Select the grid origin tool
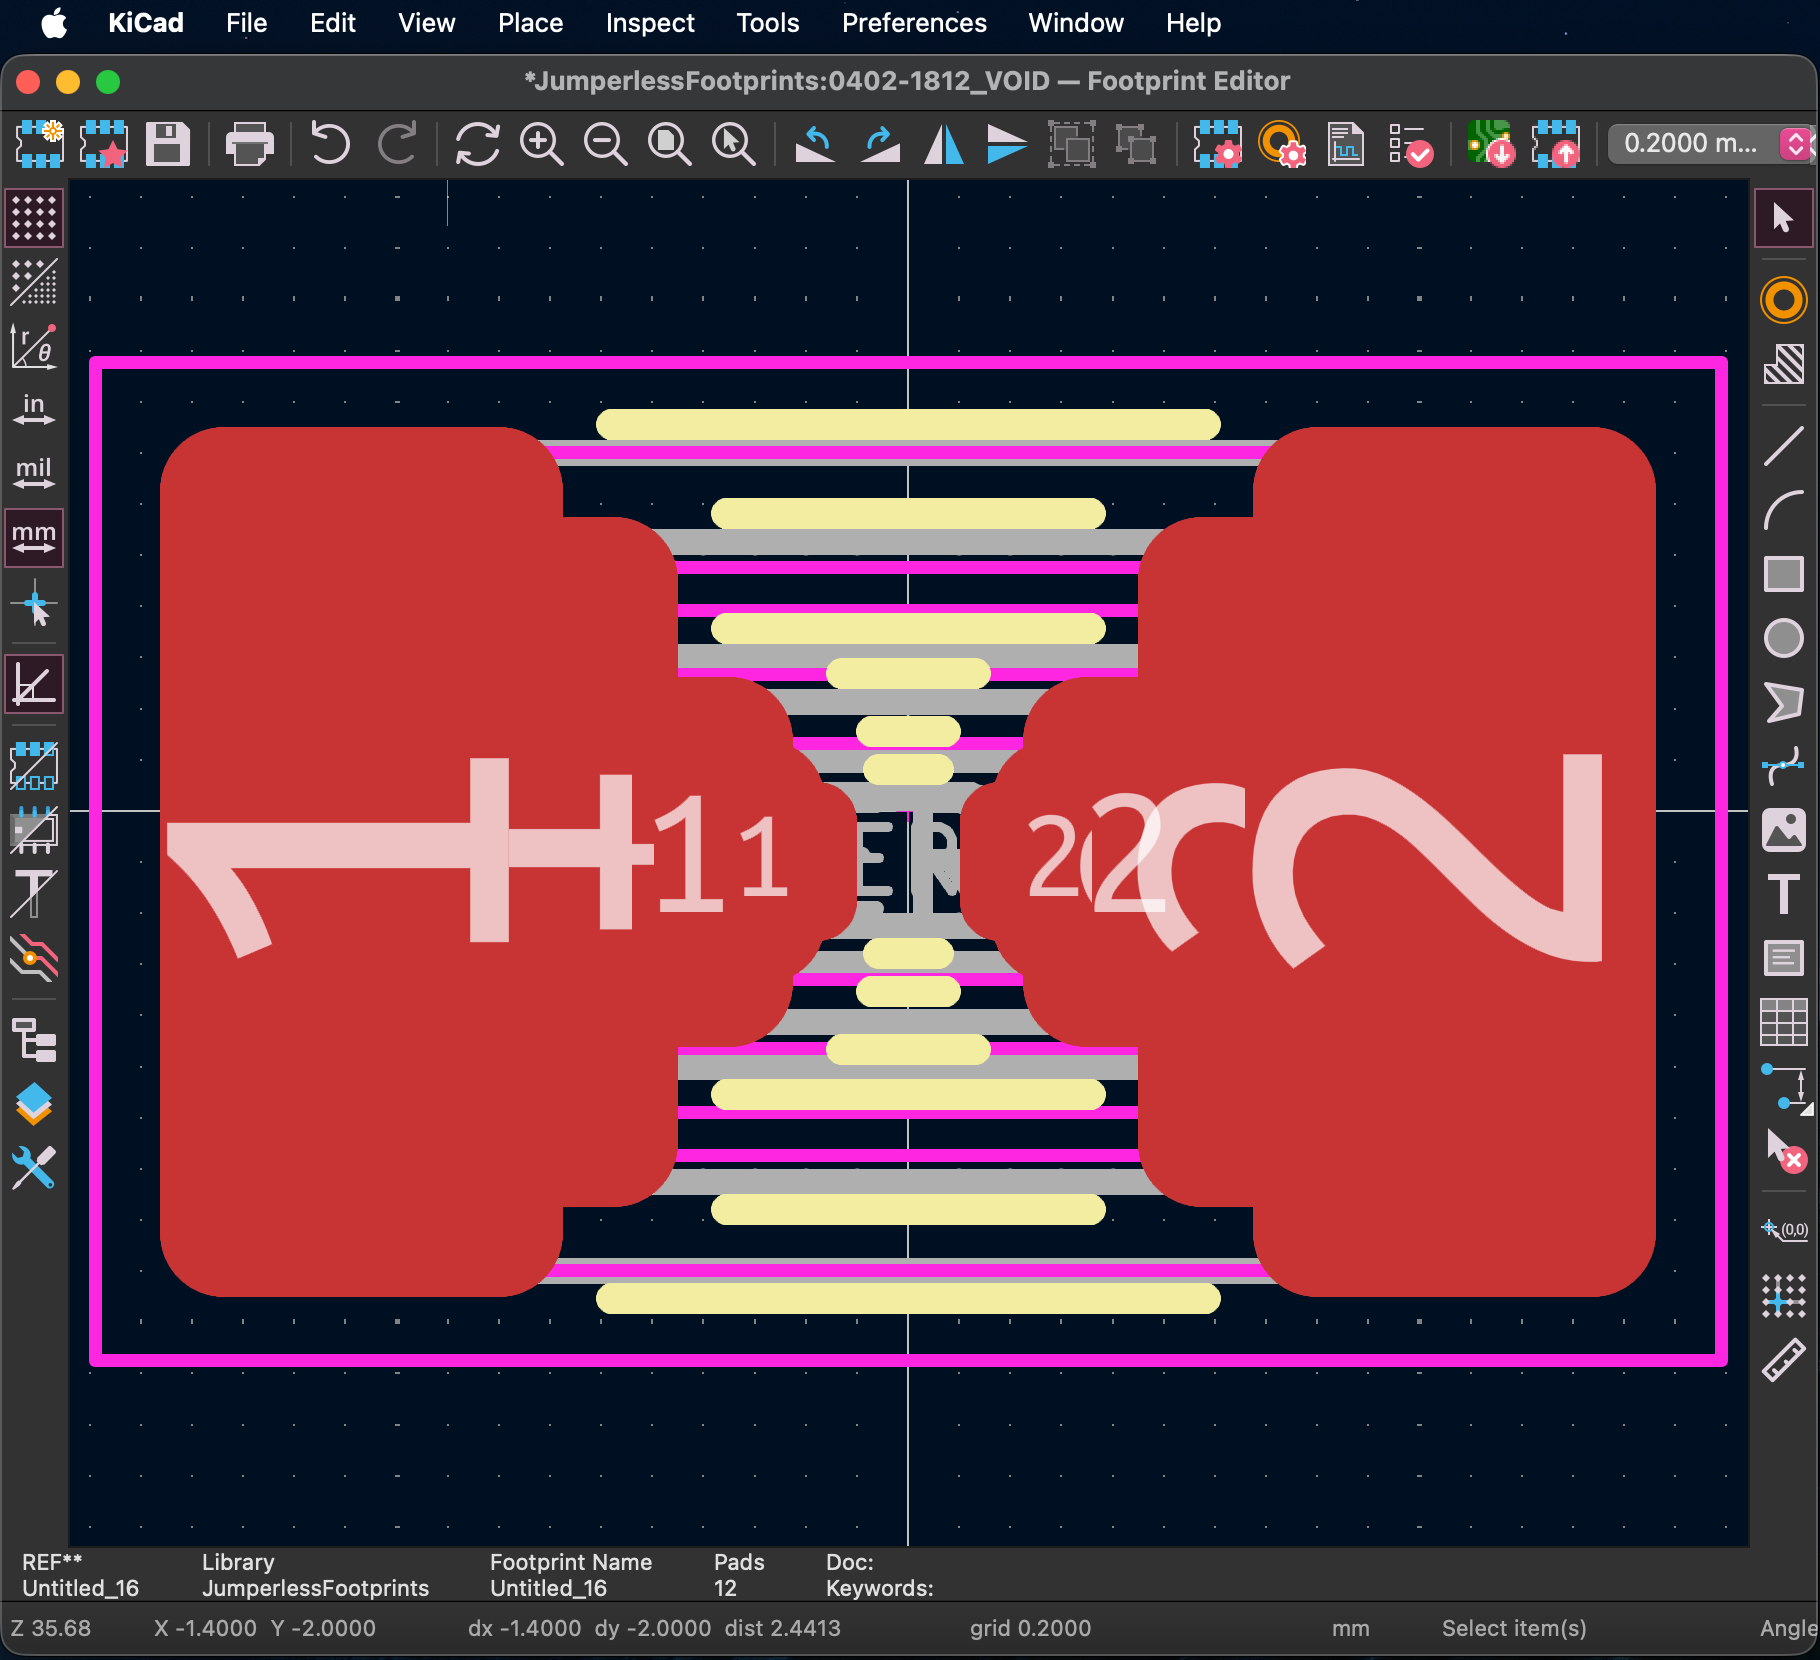 [1786, 1230]
